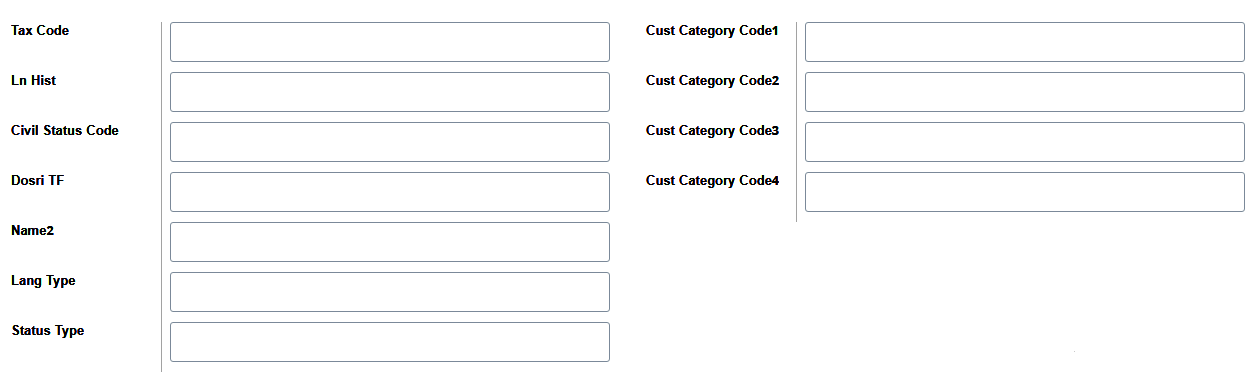This screenshot has height=374, width=1259.
Task: Focus the Cust Category Code1 field
Action: coord(1025,42)
